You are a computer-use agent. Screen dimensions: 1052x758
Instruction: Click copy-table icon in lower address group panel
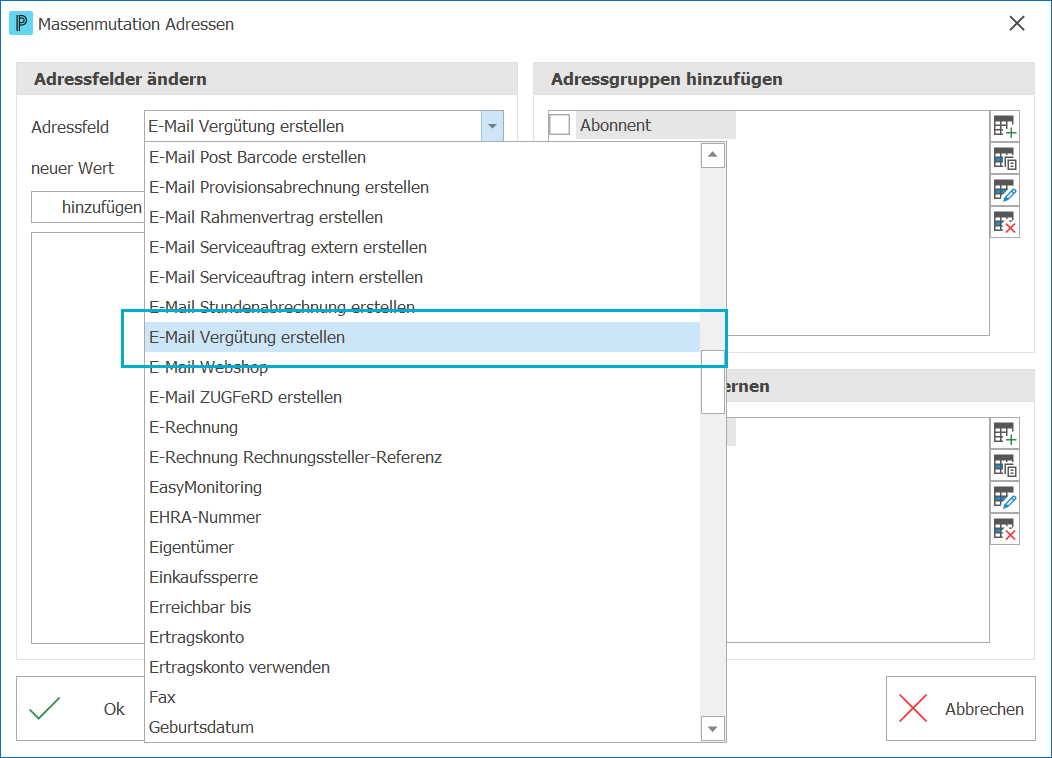pos(1005,466)
